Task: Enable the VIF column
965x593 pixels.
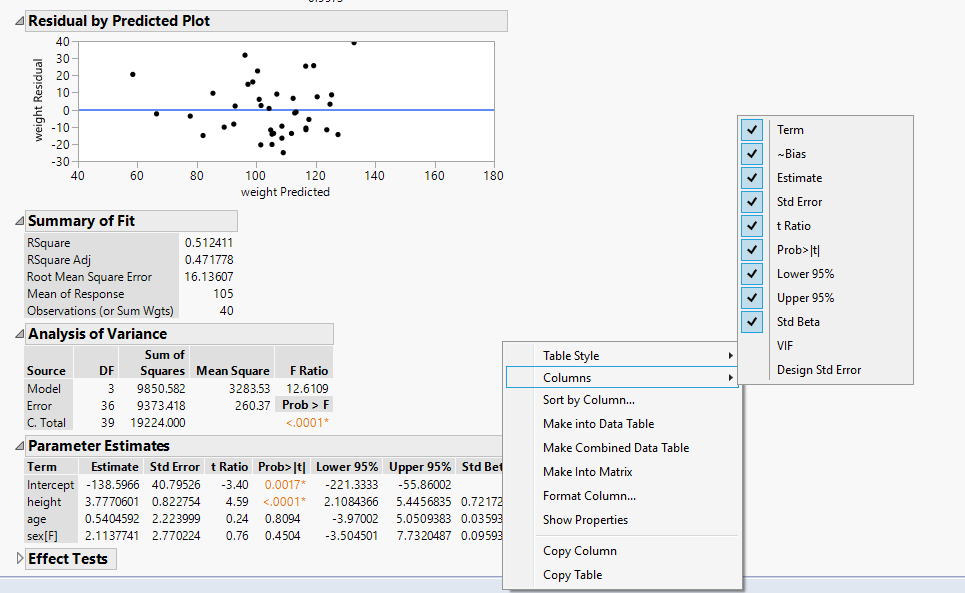Action: pos(785,346)
